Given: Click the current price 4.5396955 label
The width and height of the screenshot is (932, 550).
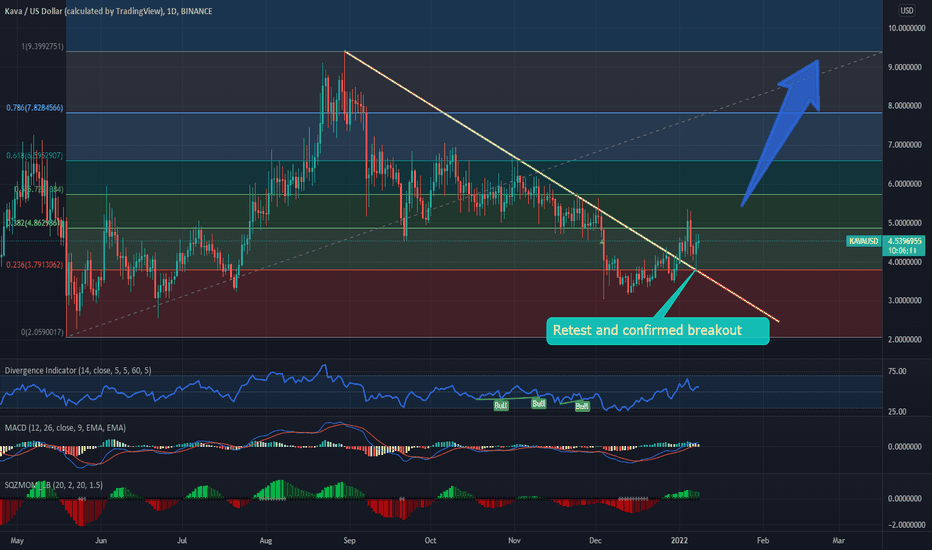Looking at the screenshot, I should tap(905, 241).
